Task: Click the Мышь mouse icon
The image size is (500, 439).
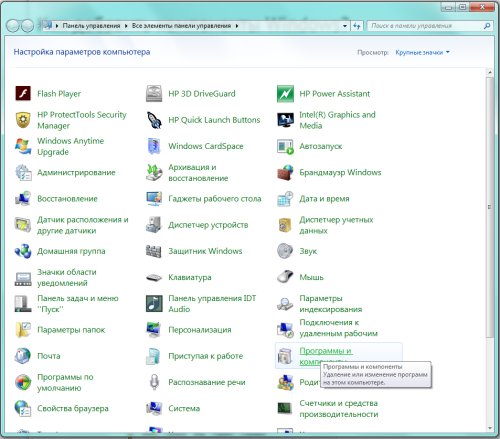Action: click(x=285, y=277)
